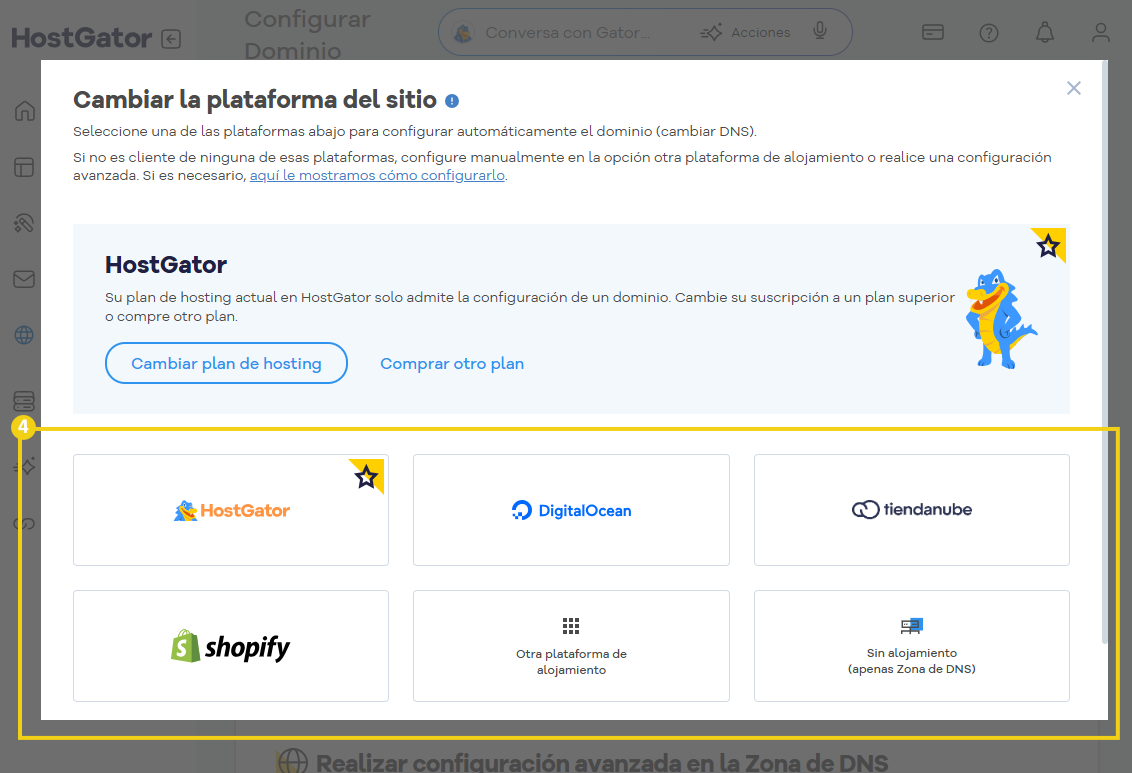Open the user profile icon
This screenshot has height=773, width=1132.
(x=1100, y=32)
